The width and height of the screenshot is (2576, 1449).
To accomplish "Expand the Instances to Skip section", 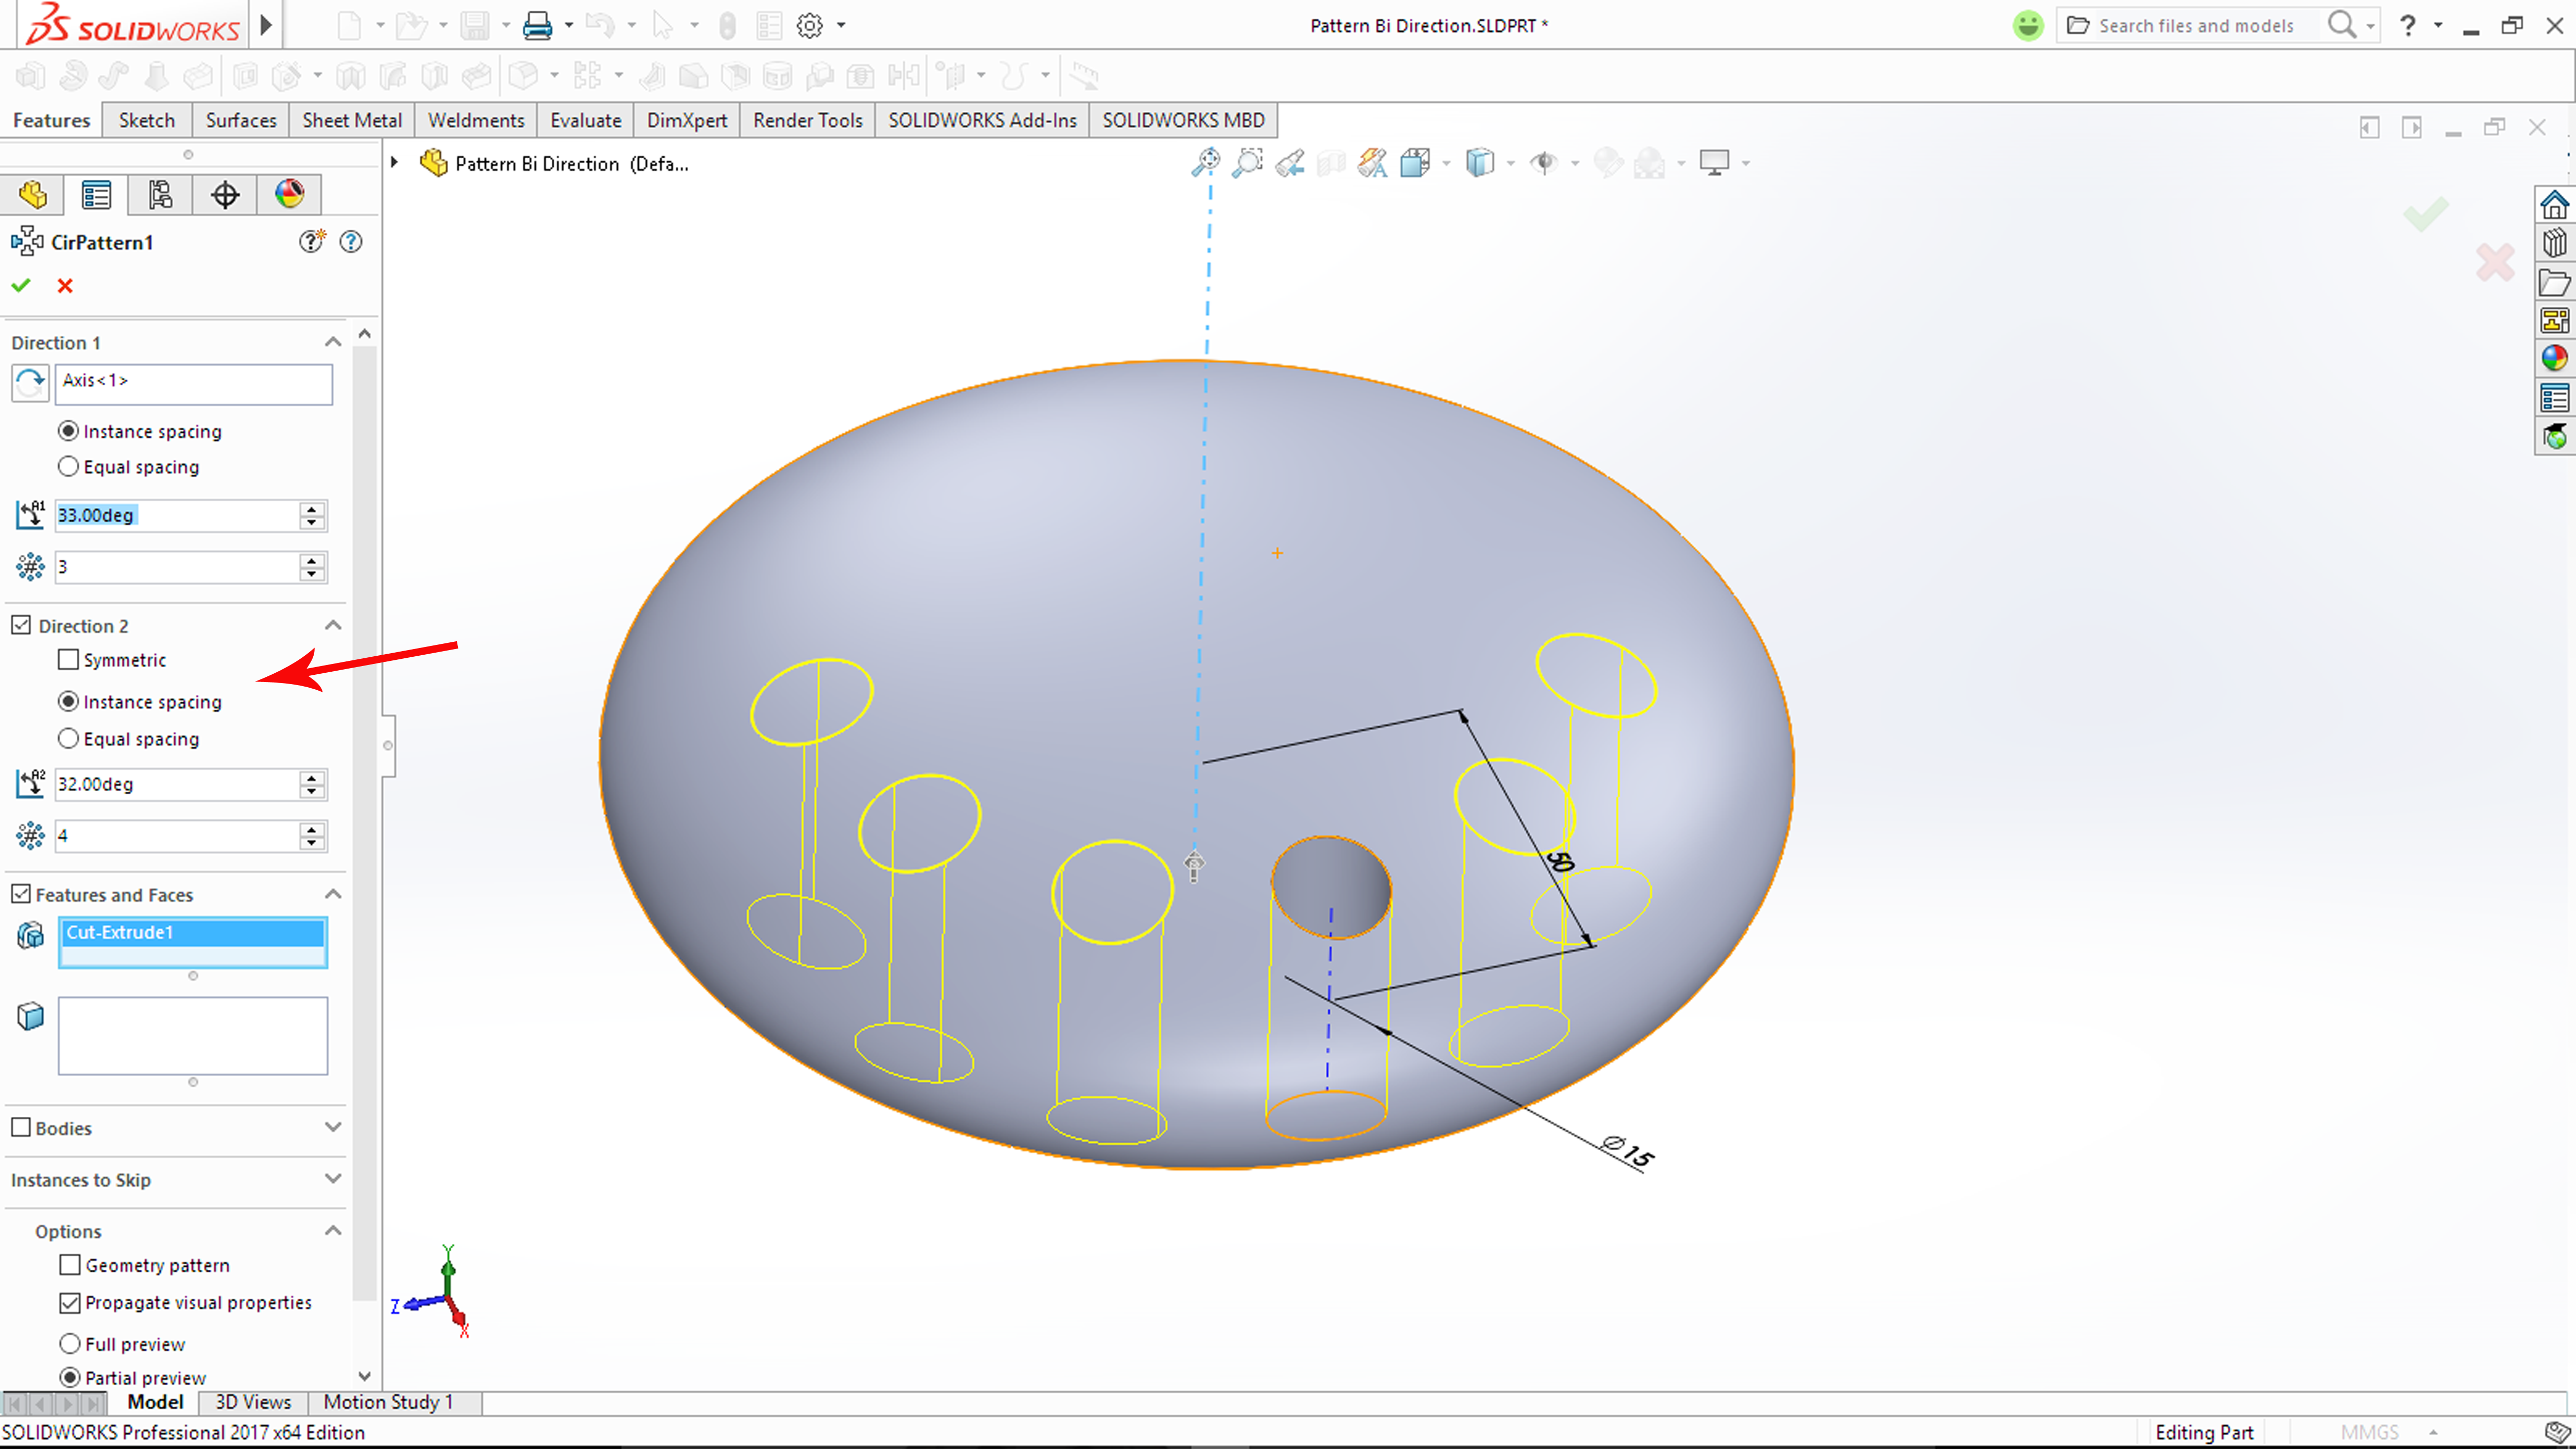I will coord(333,1179).
